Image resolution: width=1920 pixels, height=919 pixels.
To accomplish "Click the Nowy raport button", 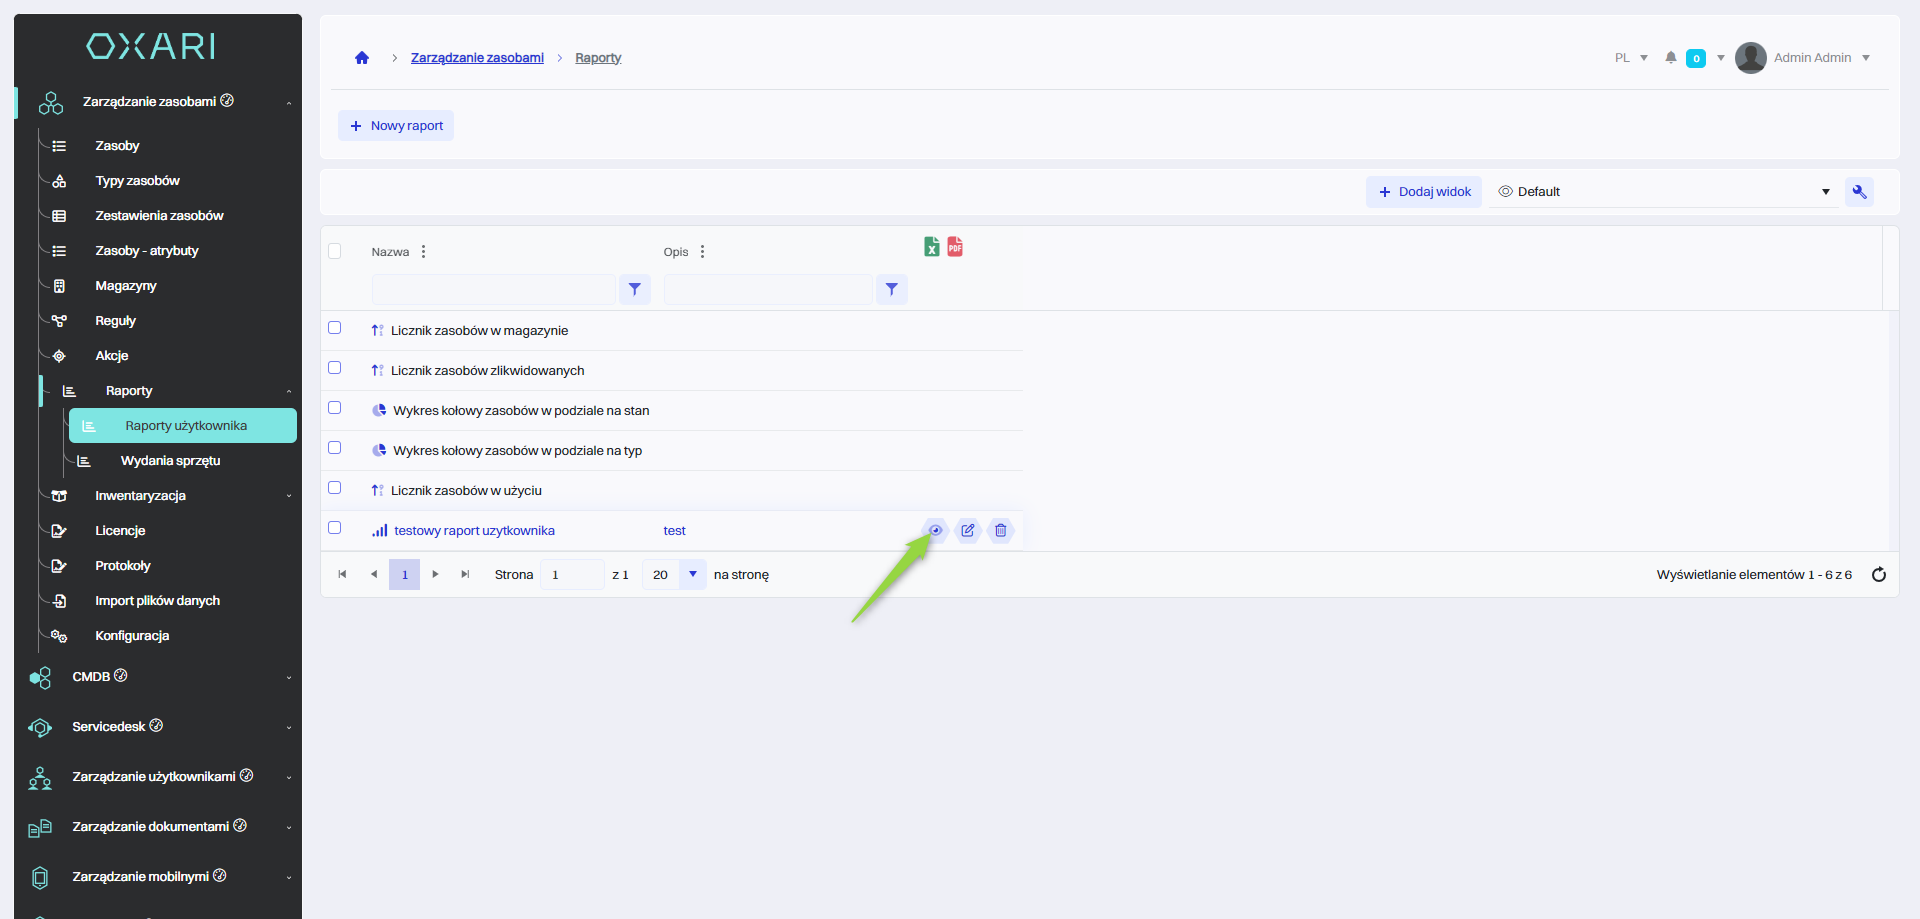I will pos(396,126).
